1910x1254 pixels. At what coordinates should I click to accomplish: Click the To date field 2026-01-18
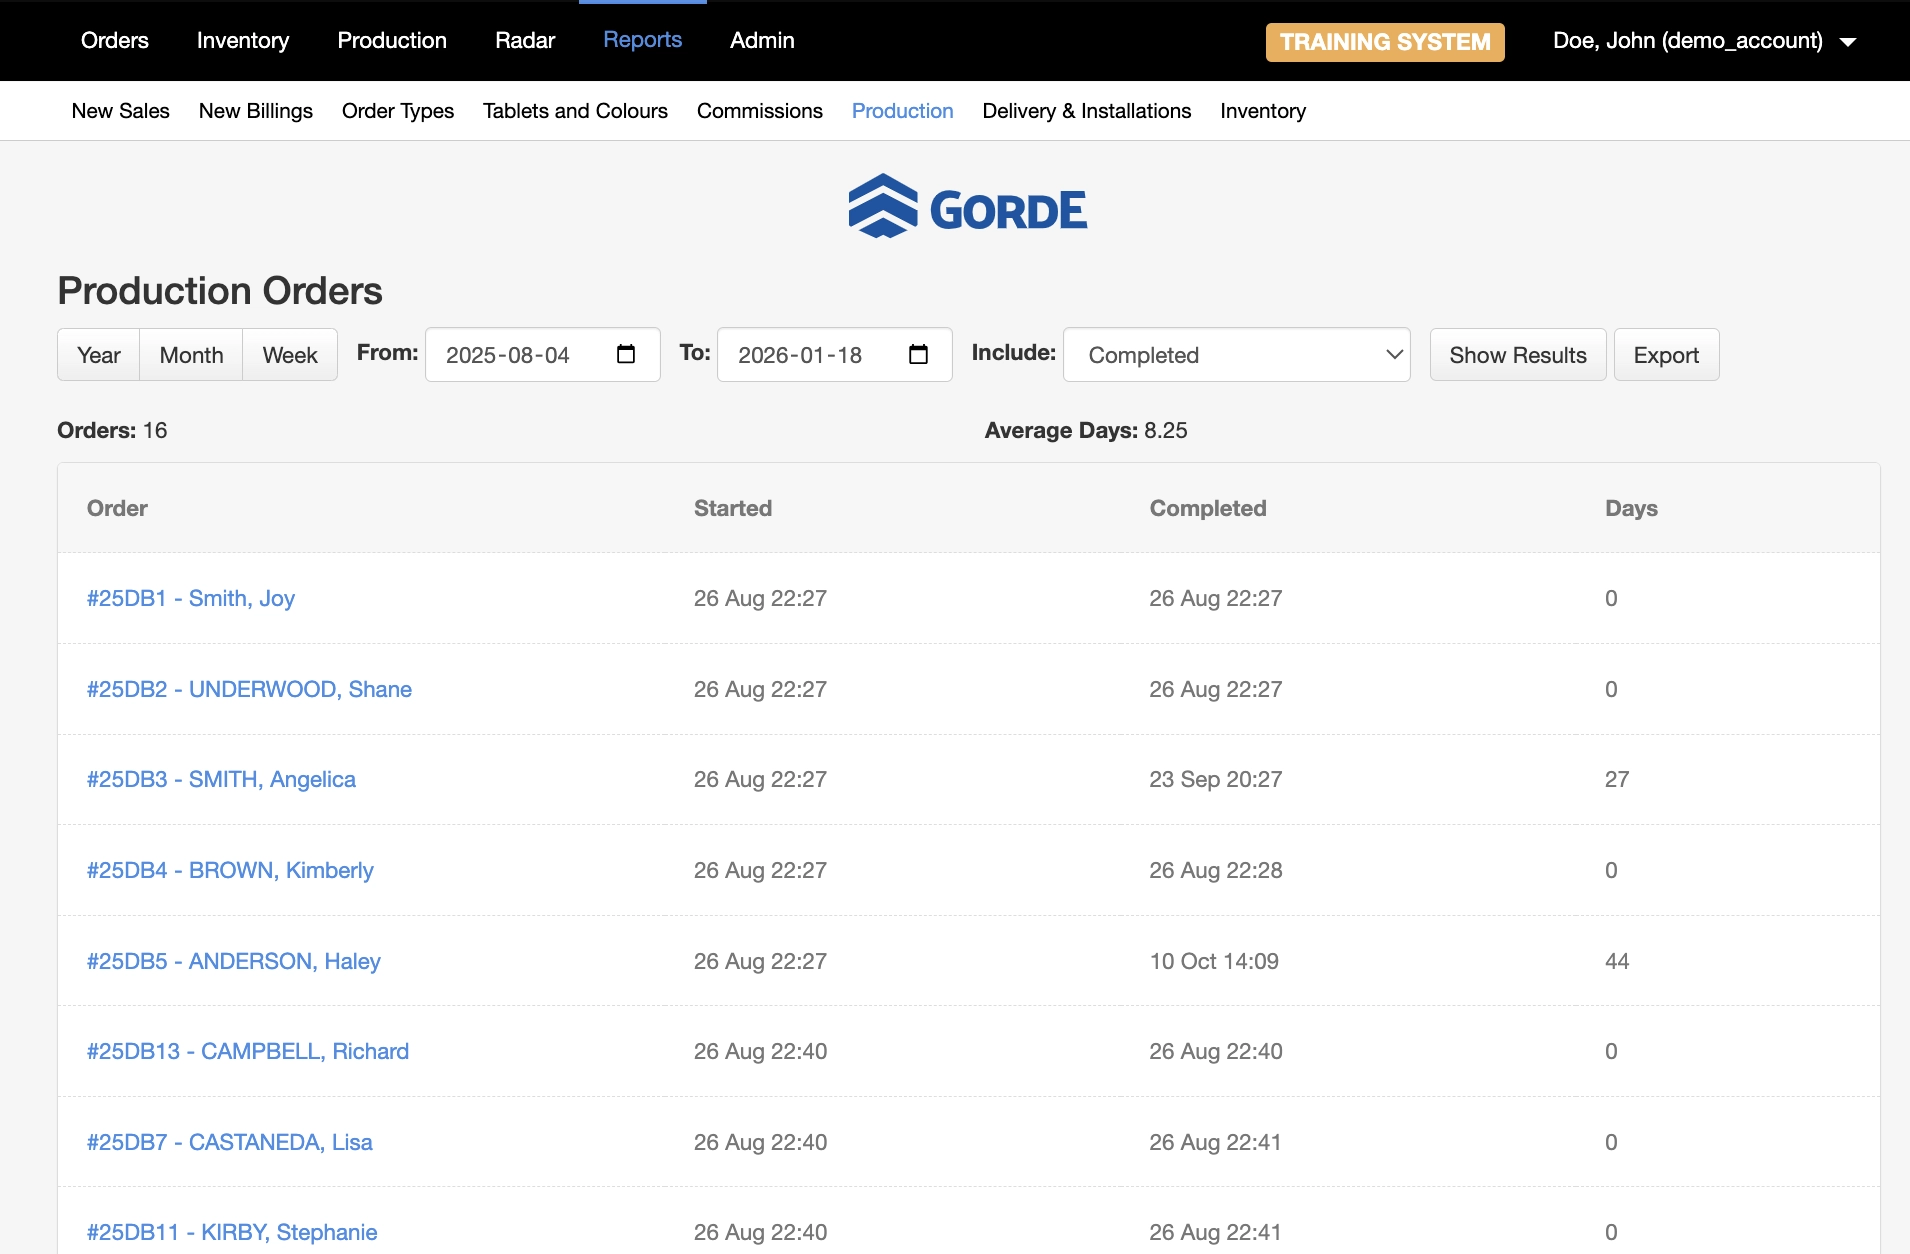pos(835,355)
